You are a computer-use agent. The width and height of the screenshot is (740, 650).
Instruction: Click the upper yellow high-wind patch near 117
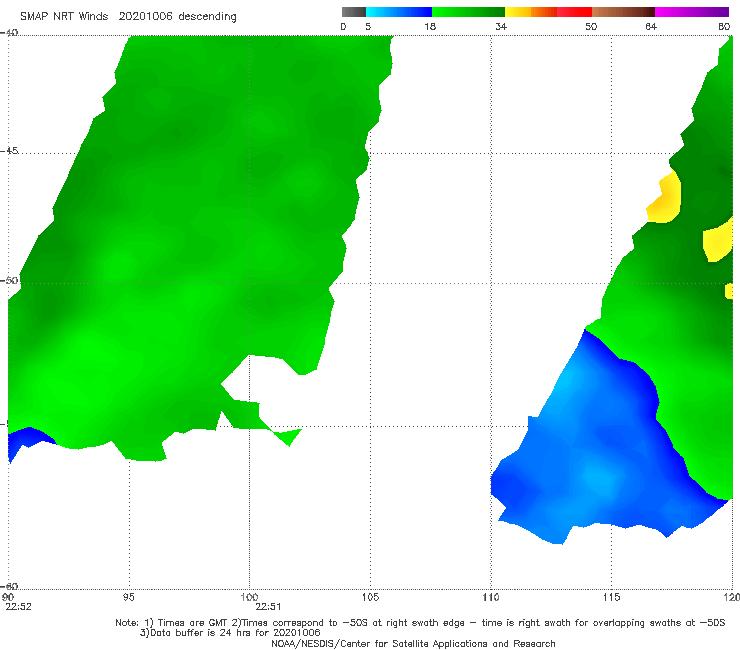click(665, 198)
